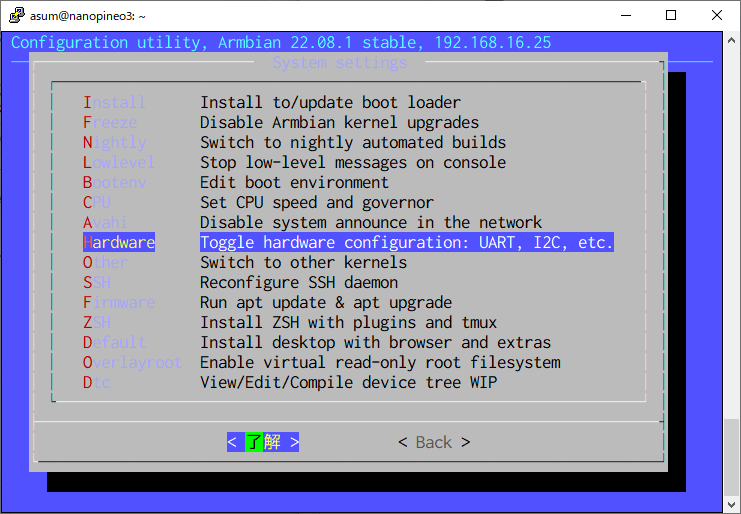Click 'Enable virtual read-only root filesystem' text
Screen dimensions: 741x514
tap(380, 362)
